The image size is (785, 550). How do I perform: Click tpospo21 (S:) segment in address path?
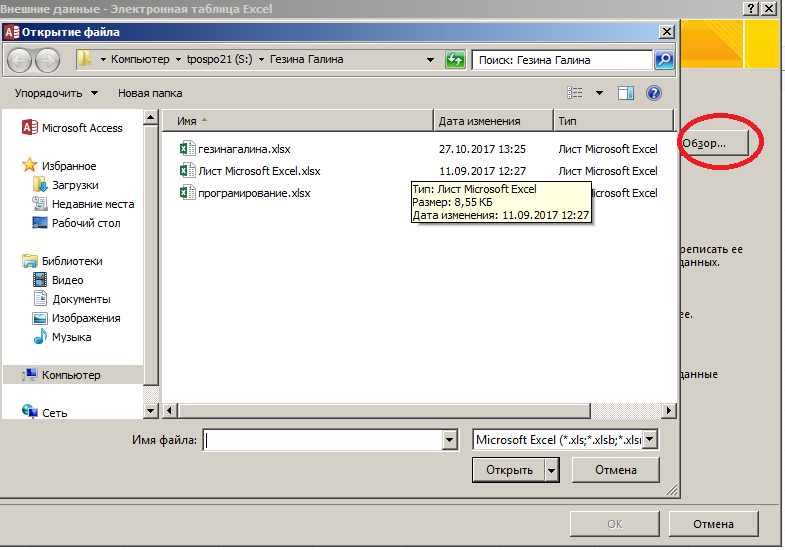click(220, 60)
